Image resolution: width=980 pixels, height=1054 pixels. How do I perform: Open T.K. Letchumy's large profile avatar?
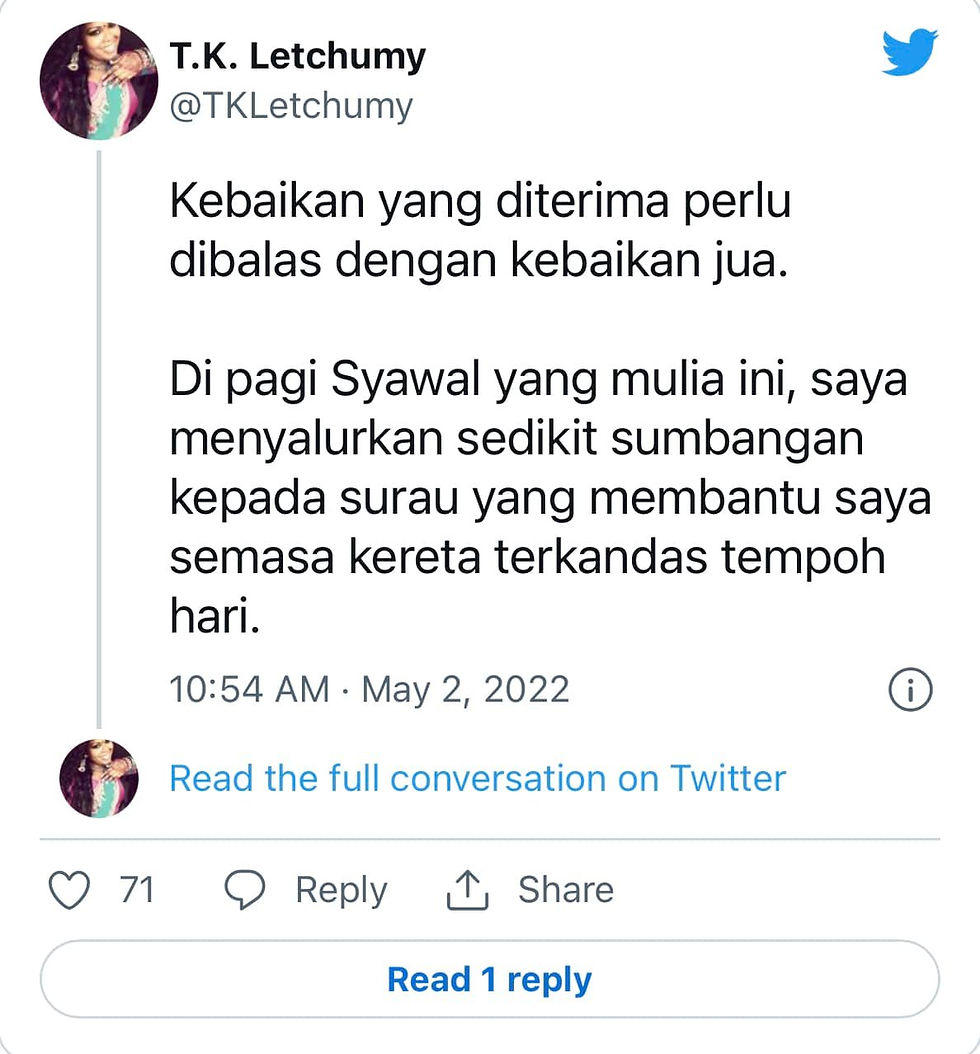(x=99, y=79)
